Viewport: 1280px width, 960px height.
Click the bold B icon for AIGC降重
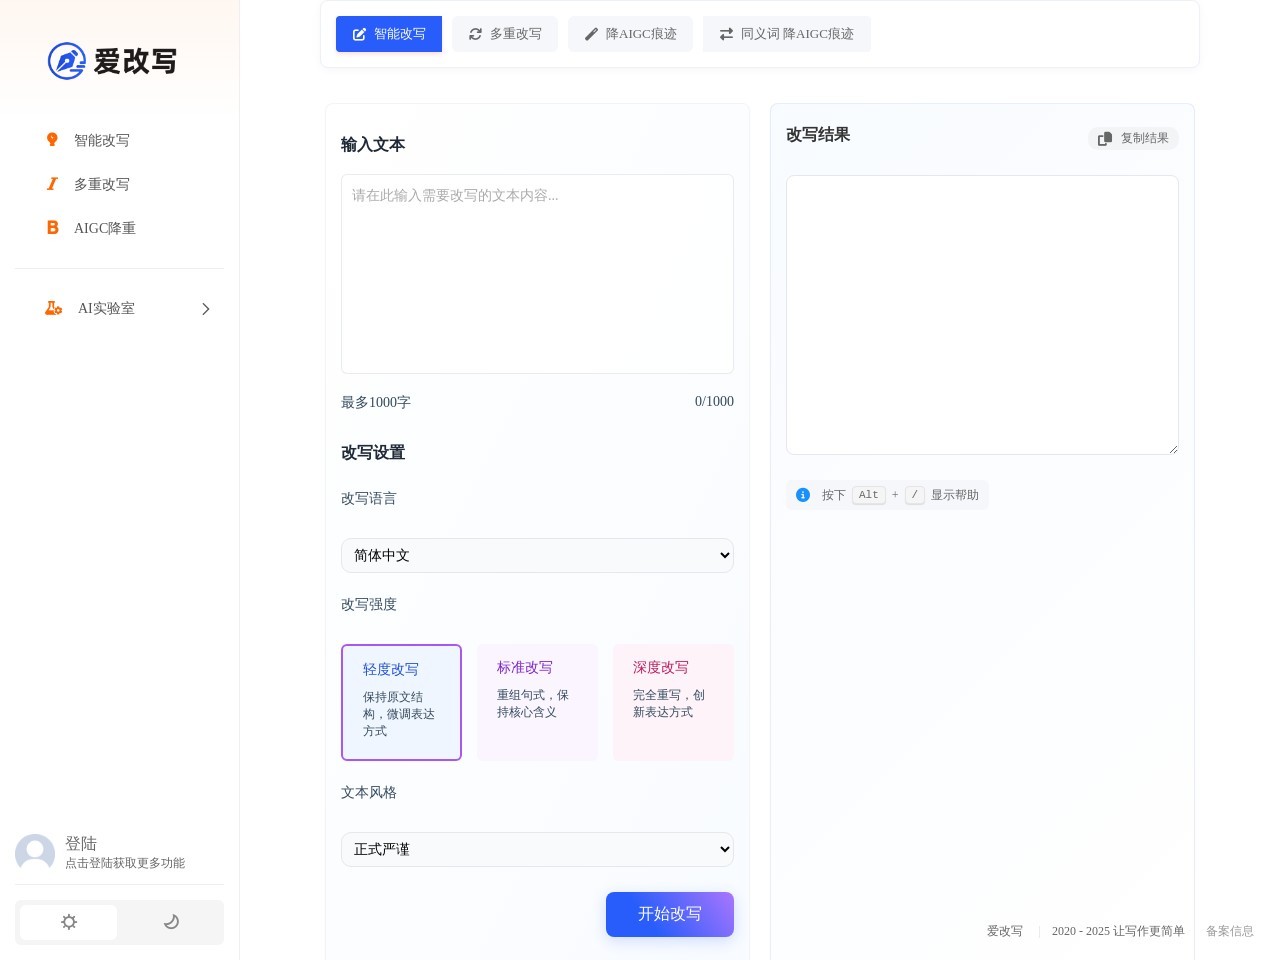(52, 228)
